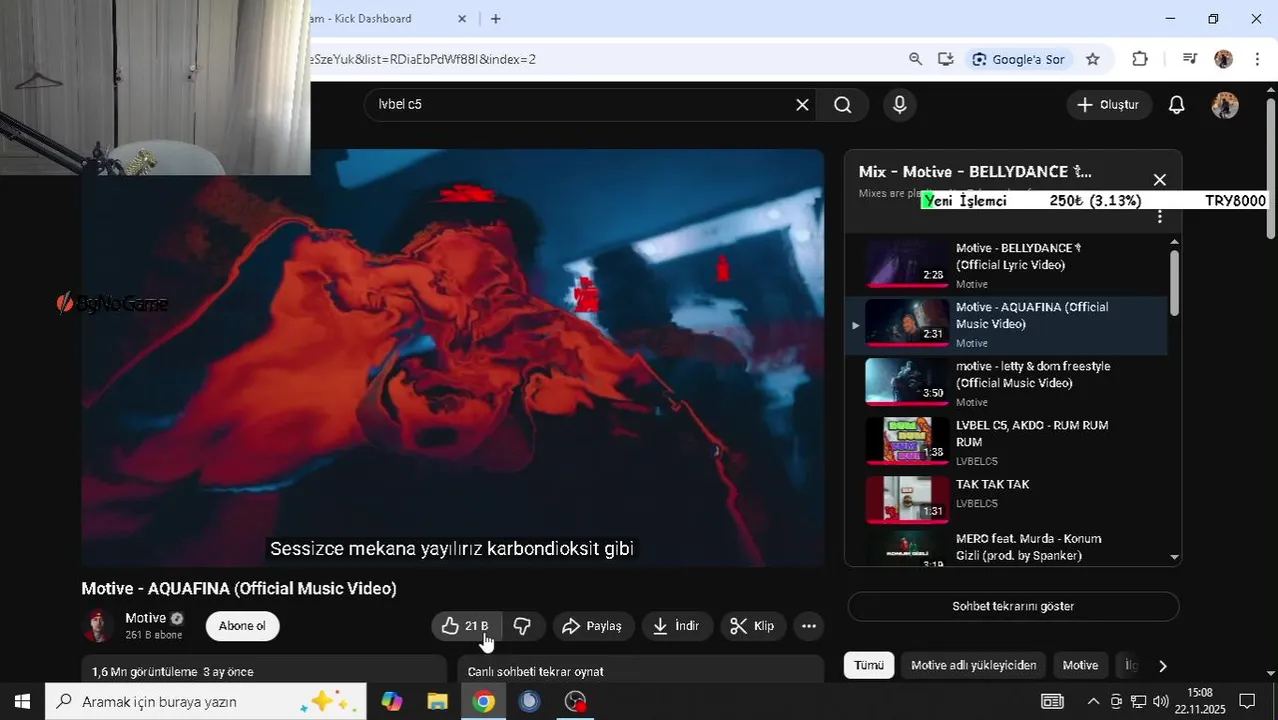1278x720 pixels.
Task: Click the Chrome zoom magnifier icon in address bar
Action: (915, 59)
